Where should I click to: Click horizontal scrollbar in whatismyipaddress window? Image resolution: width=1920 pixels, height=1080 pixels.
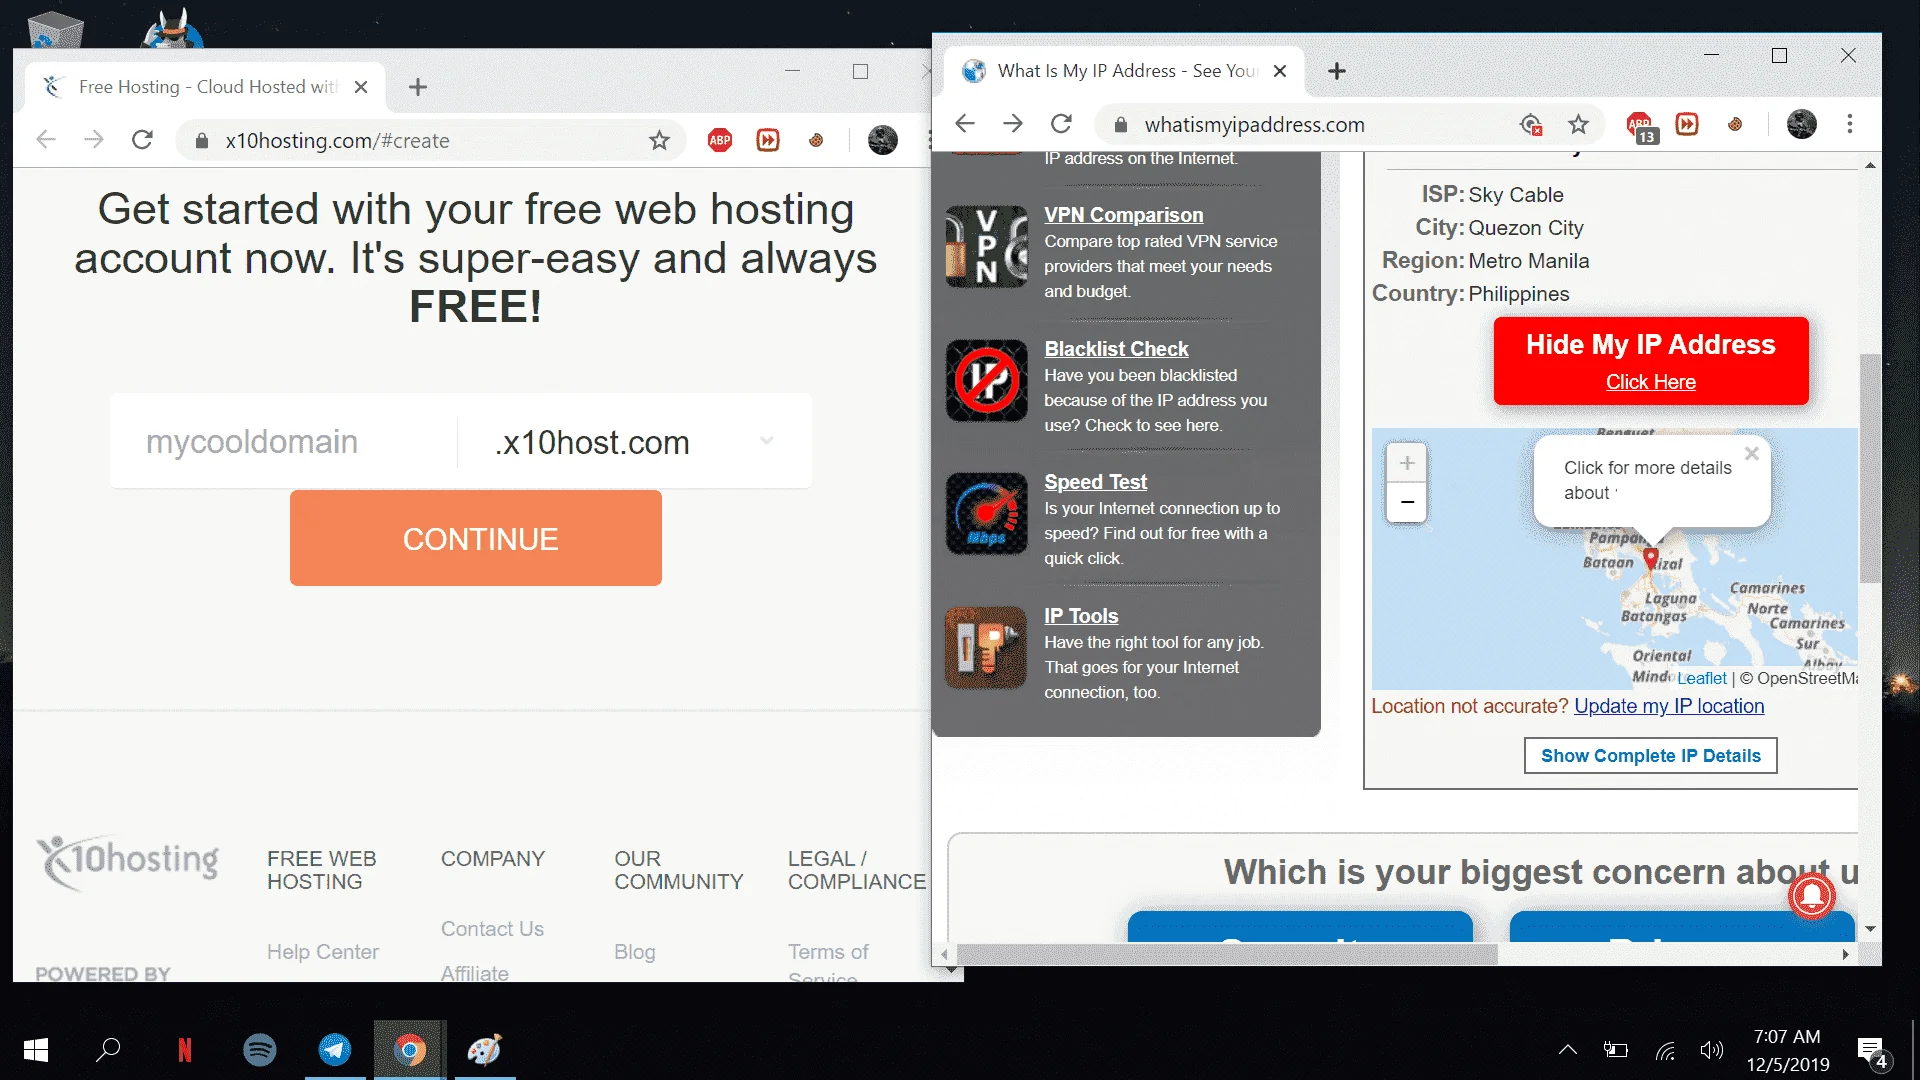[1227, 954]
